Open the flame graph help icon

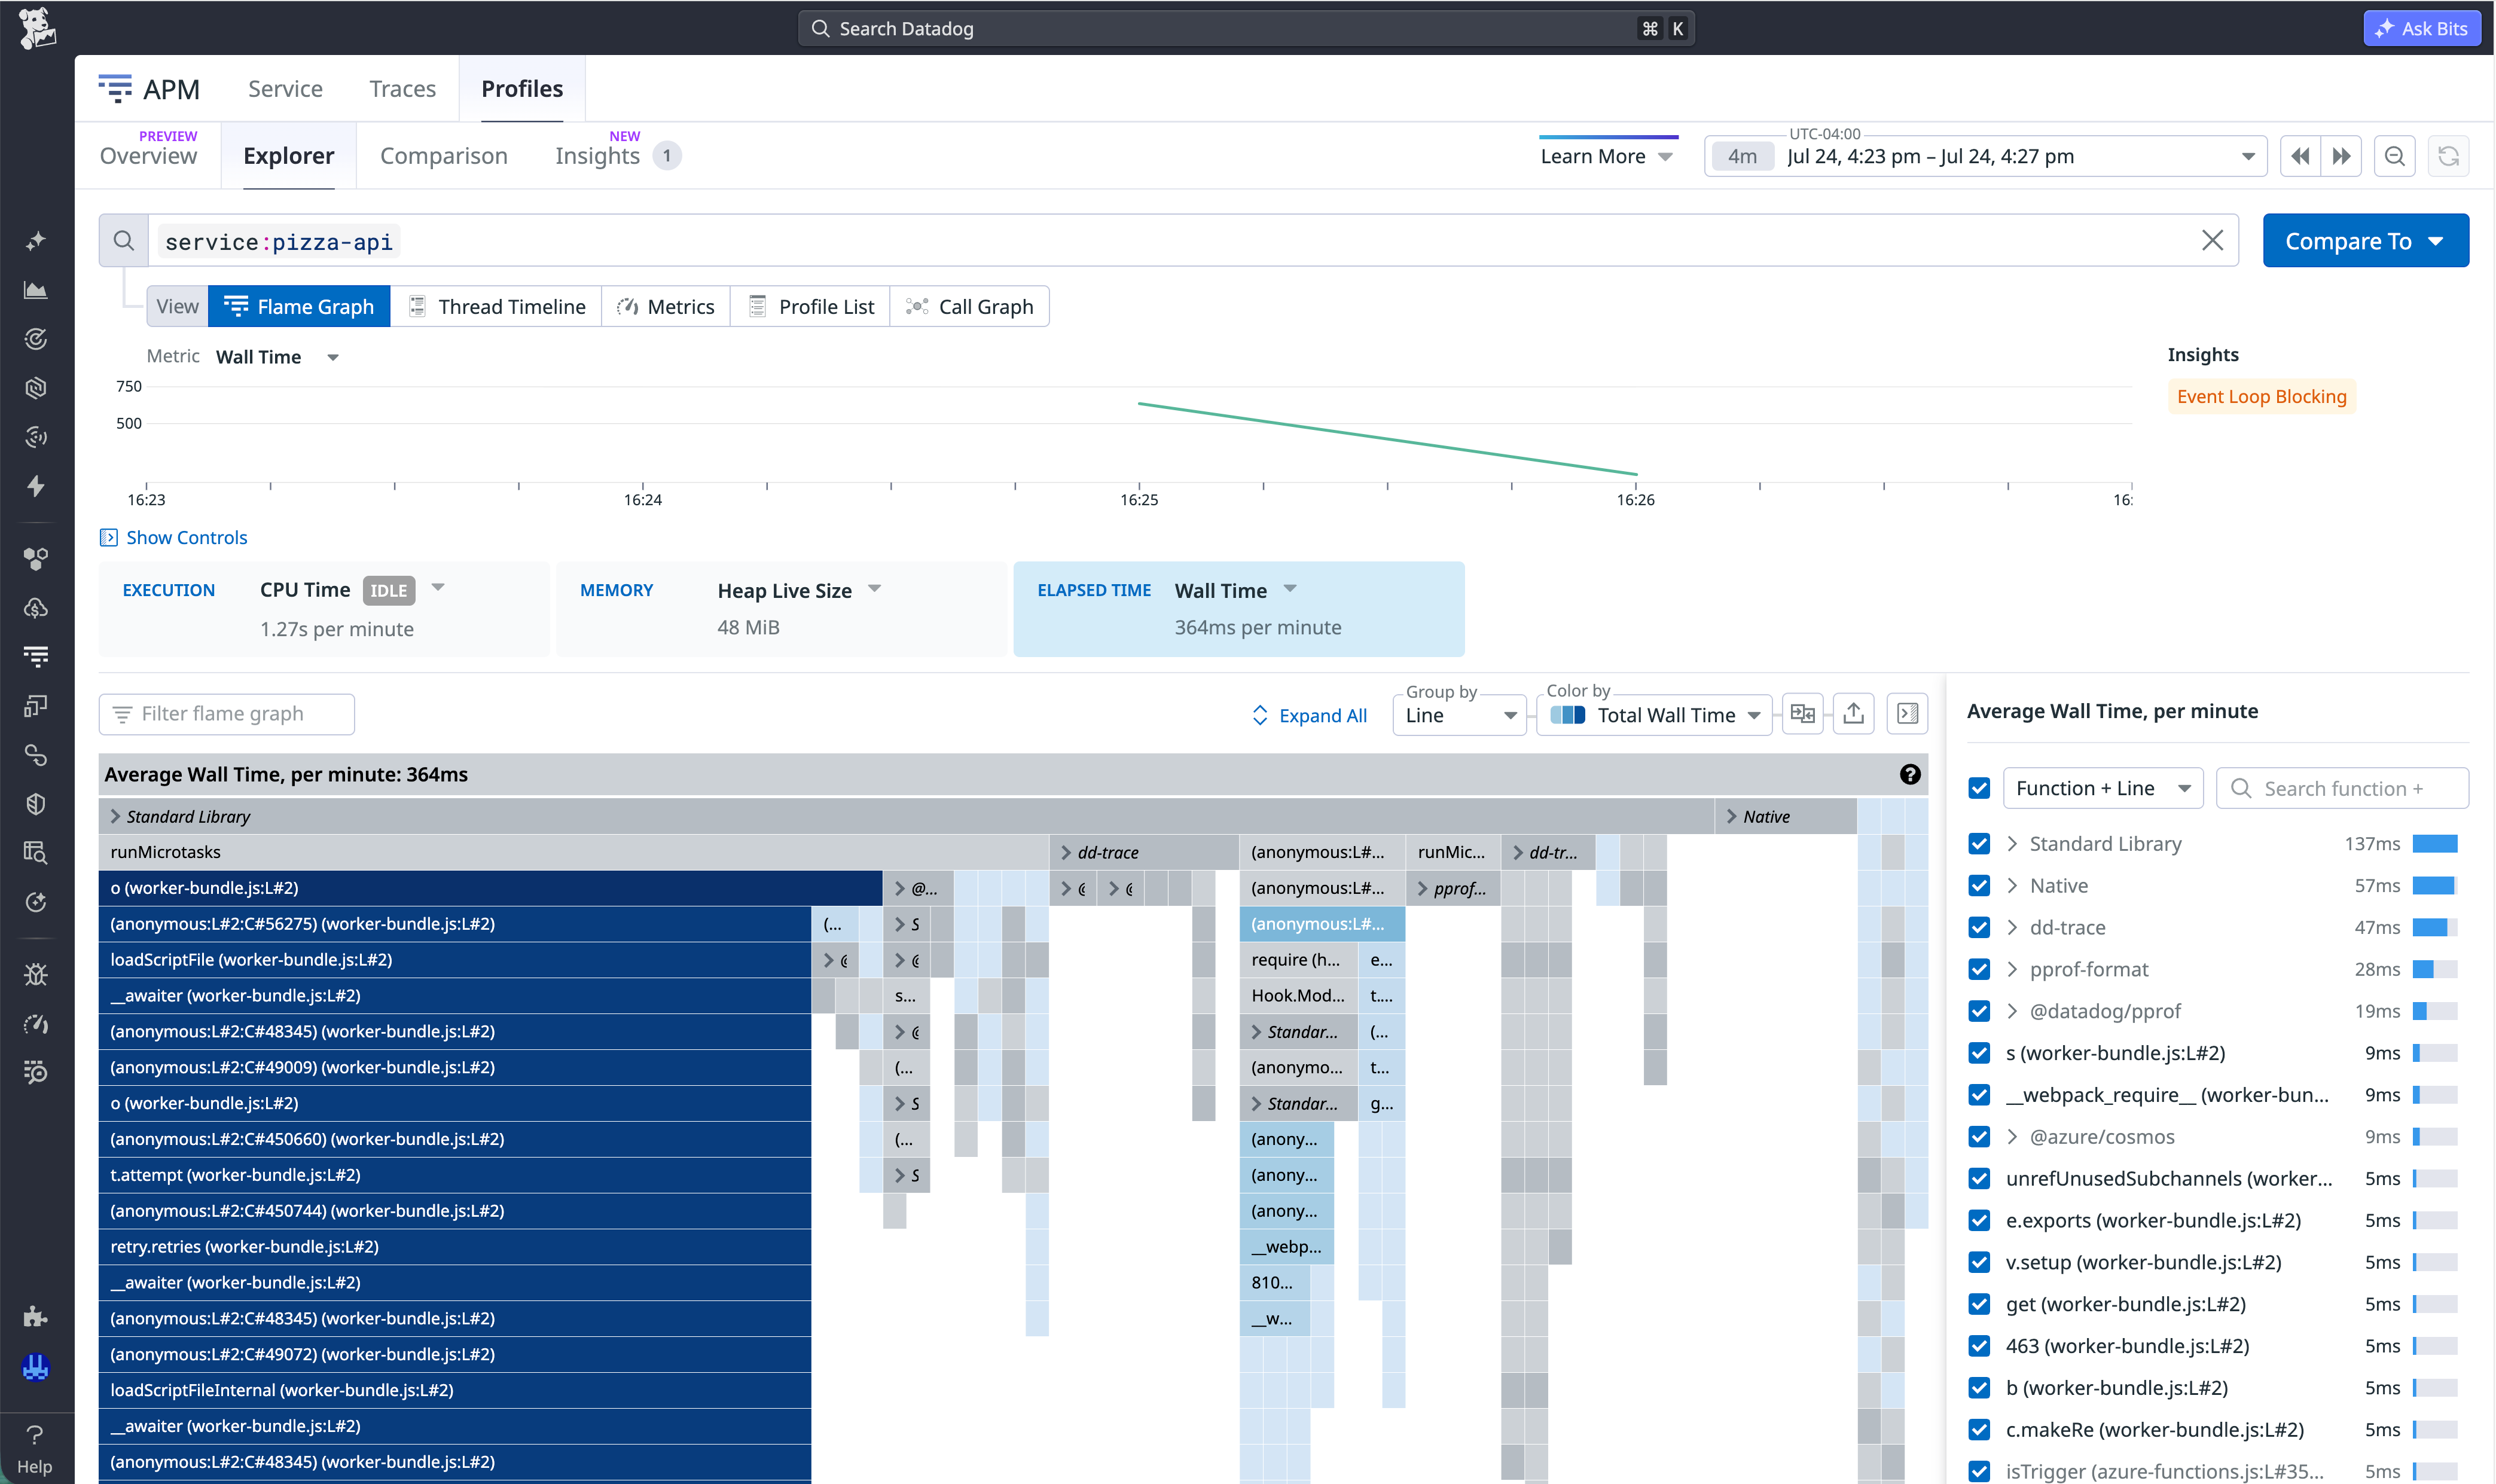[1909, 774]
